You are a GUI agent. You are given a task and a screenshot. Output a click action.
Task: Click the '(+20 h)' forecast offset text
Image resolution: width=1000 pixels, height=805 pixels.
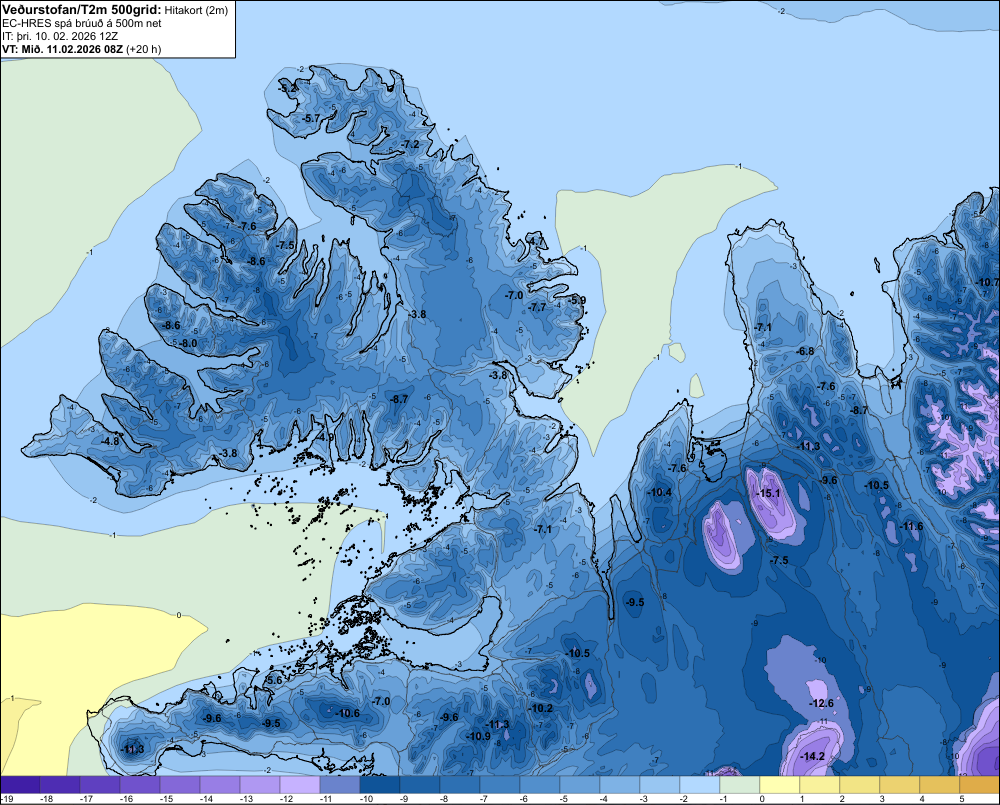[x=143, y=49]
